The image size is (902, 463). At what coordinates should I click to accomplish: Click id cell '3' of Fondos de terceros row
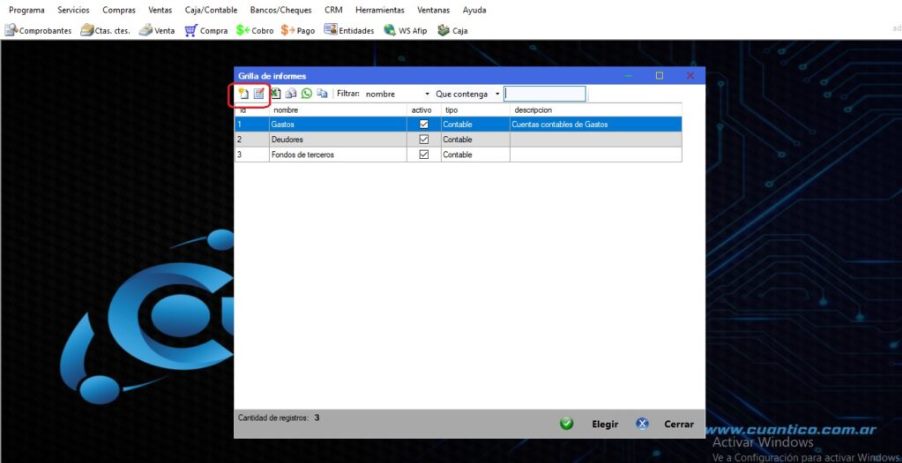pos(252,154)
